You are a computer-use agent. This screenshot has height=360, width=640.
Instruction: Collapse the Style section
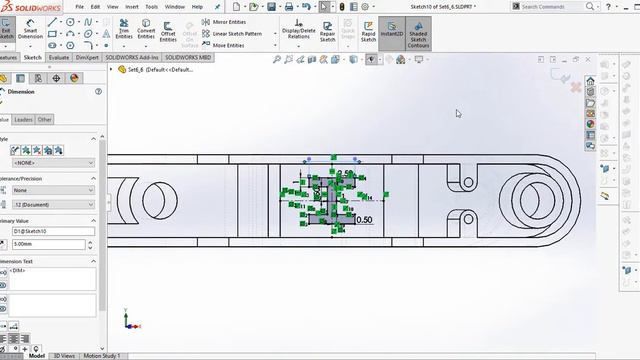tap(93, 139)
